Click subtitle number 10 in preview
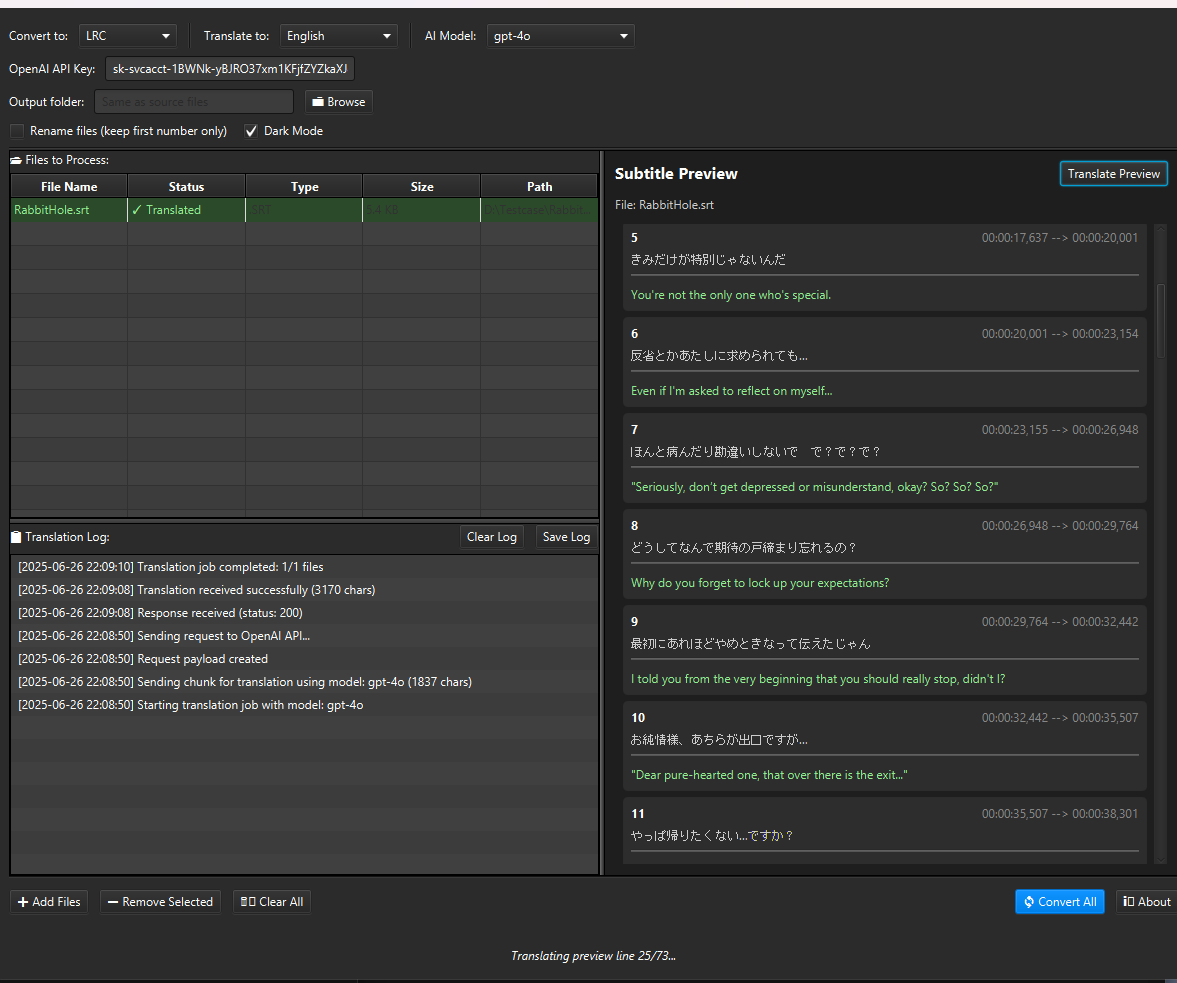 (637, 718)
